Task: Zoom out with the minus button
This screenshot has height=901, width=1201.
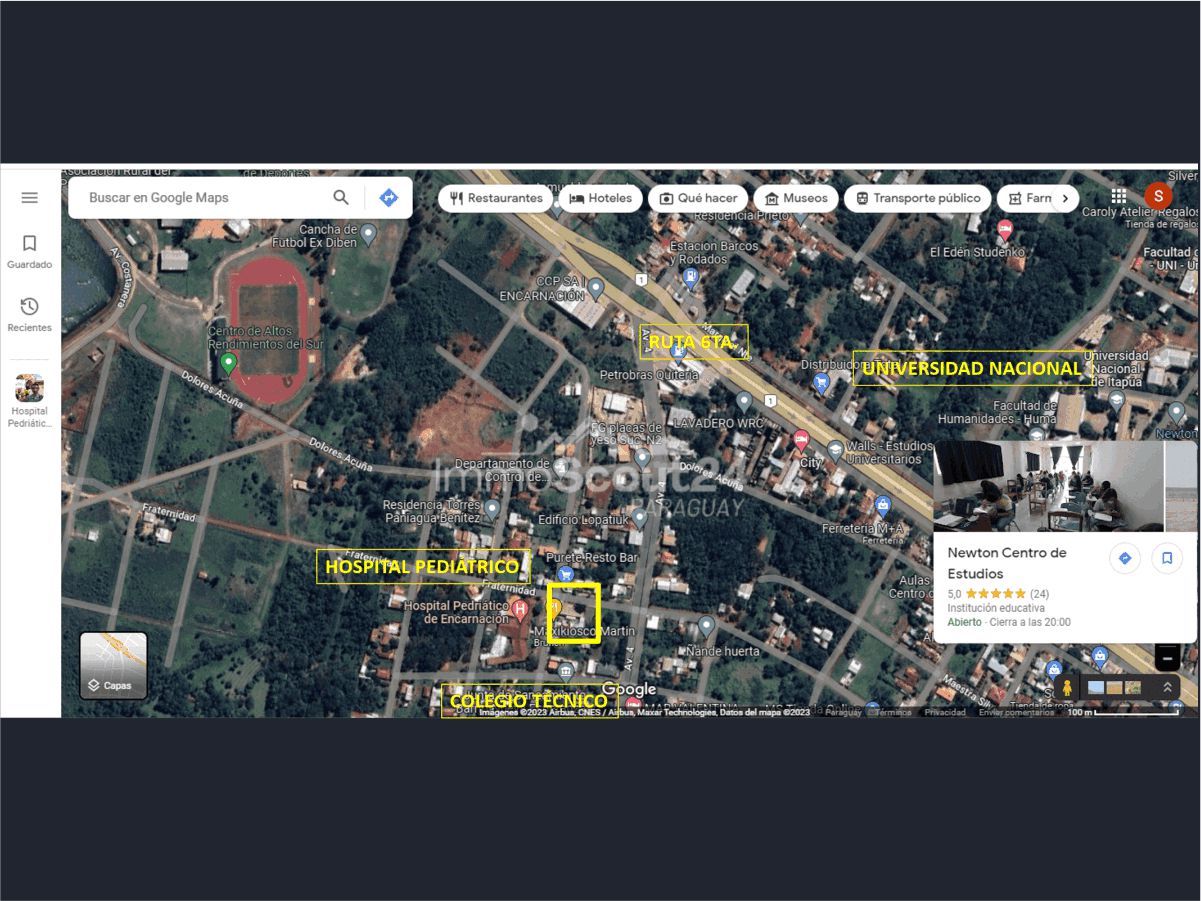Action: click(1167, 658)
